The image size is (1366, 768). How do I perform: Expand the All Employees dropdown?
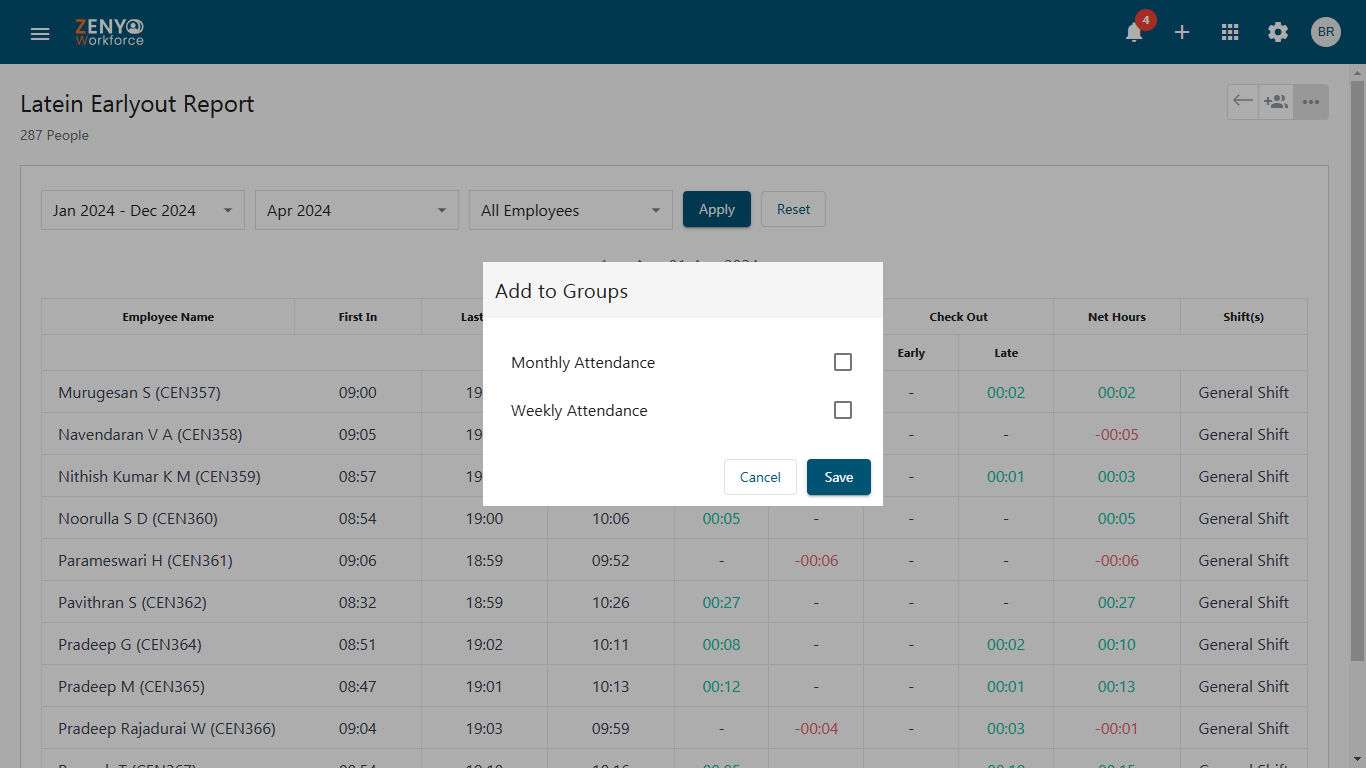[571, 210]
